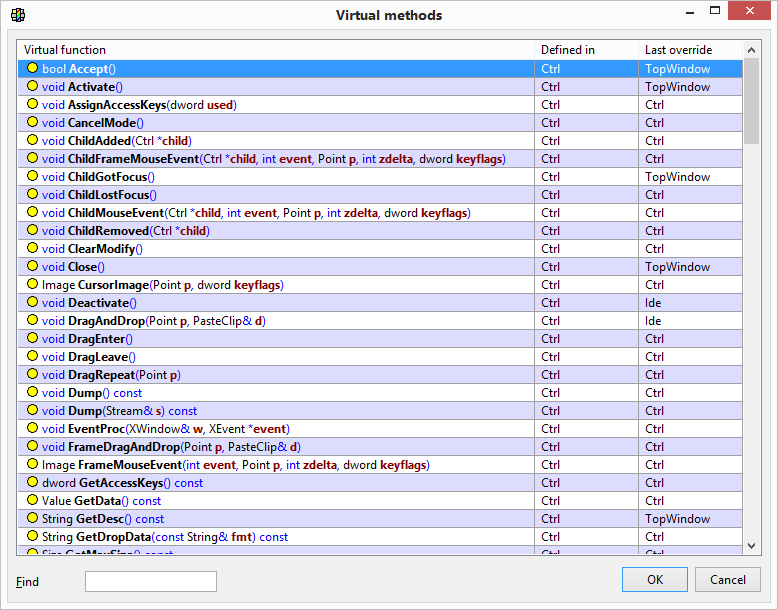The width and height of the screenshot is (778, 610).
Task: Click the yellow circle icon beside Accept()
Action: 32,69
